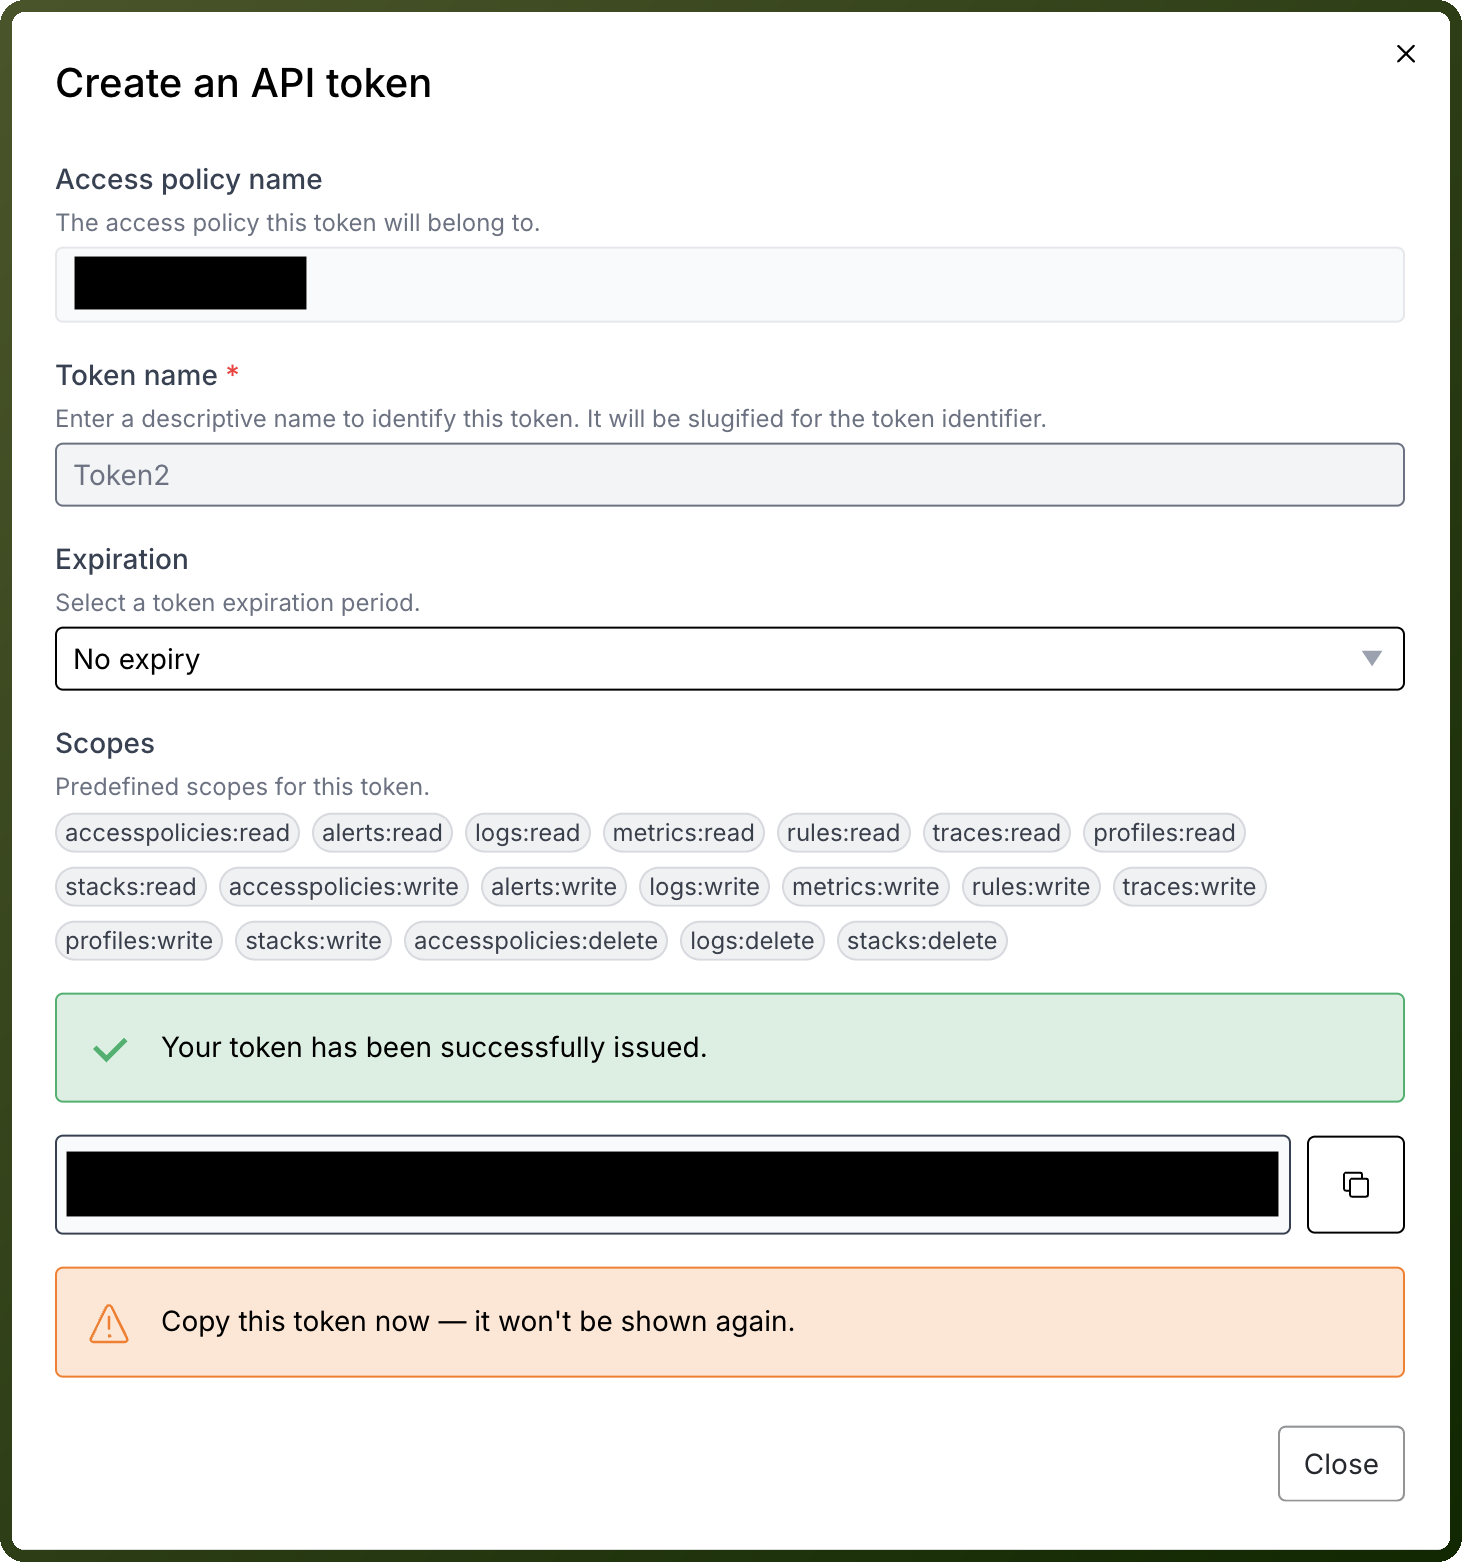
Task: Select the stacks:write scope tag
Action: coord(313,940)
